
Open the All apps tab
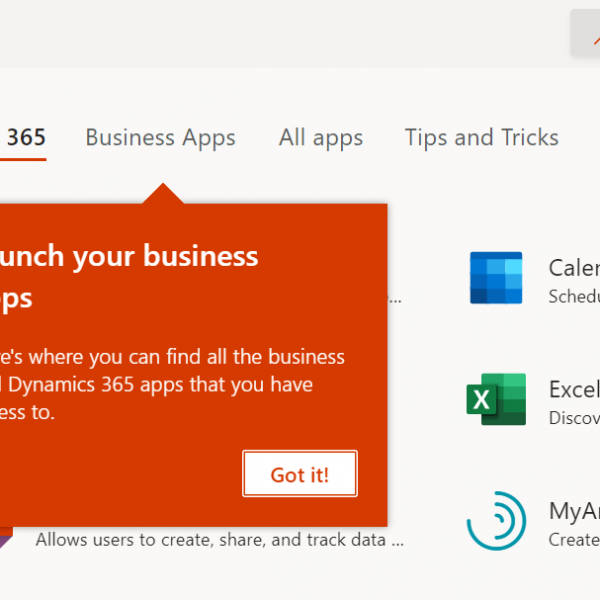point(321,138)
